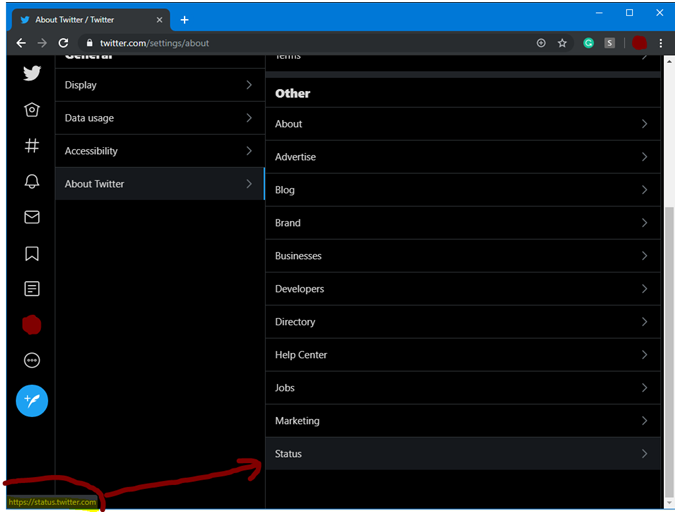Click the scrollbar up arrow
Image resolution: width=677 pixels, height=514 pixels.
tap(669, 61)
